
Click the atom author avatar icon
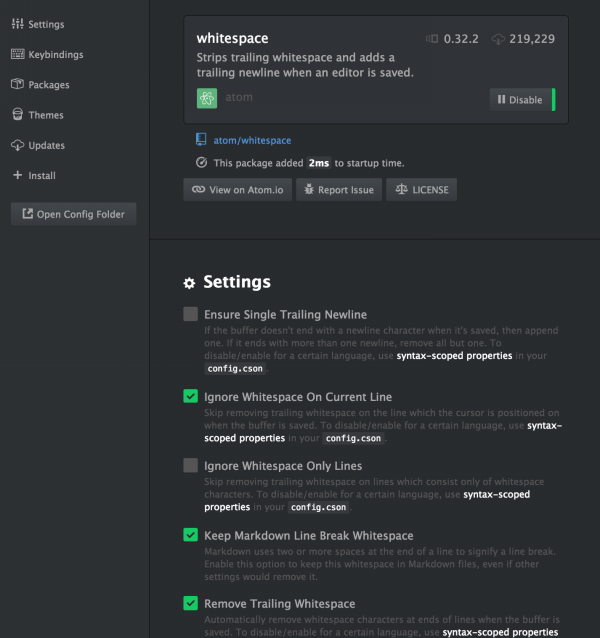207,99
